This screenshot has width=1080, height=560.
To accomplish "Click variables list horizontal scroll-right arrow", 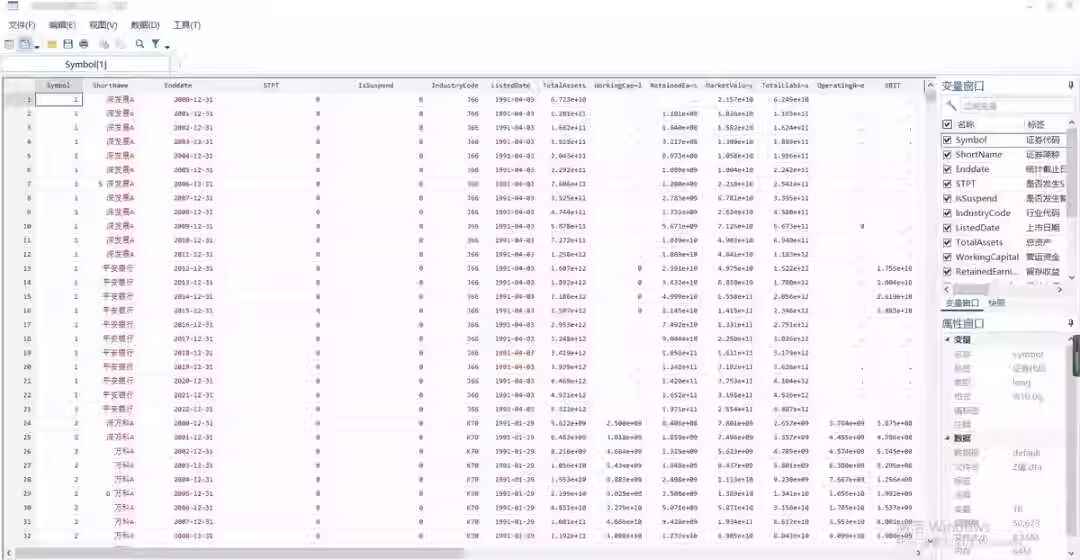I will pos(1060,290).
